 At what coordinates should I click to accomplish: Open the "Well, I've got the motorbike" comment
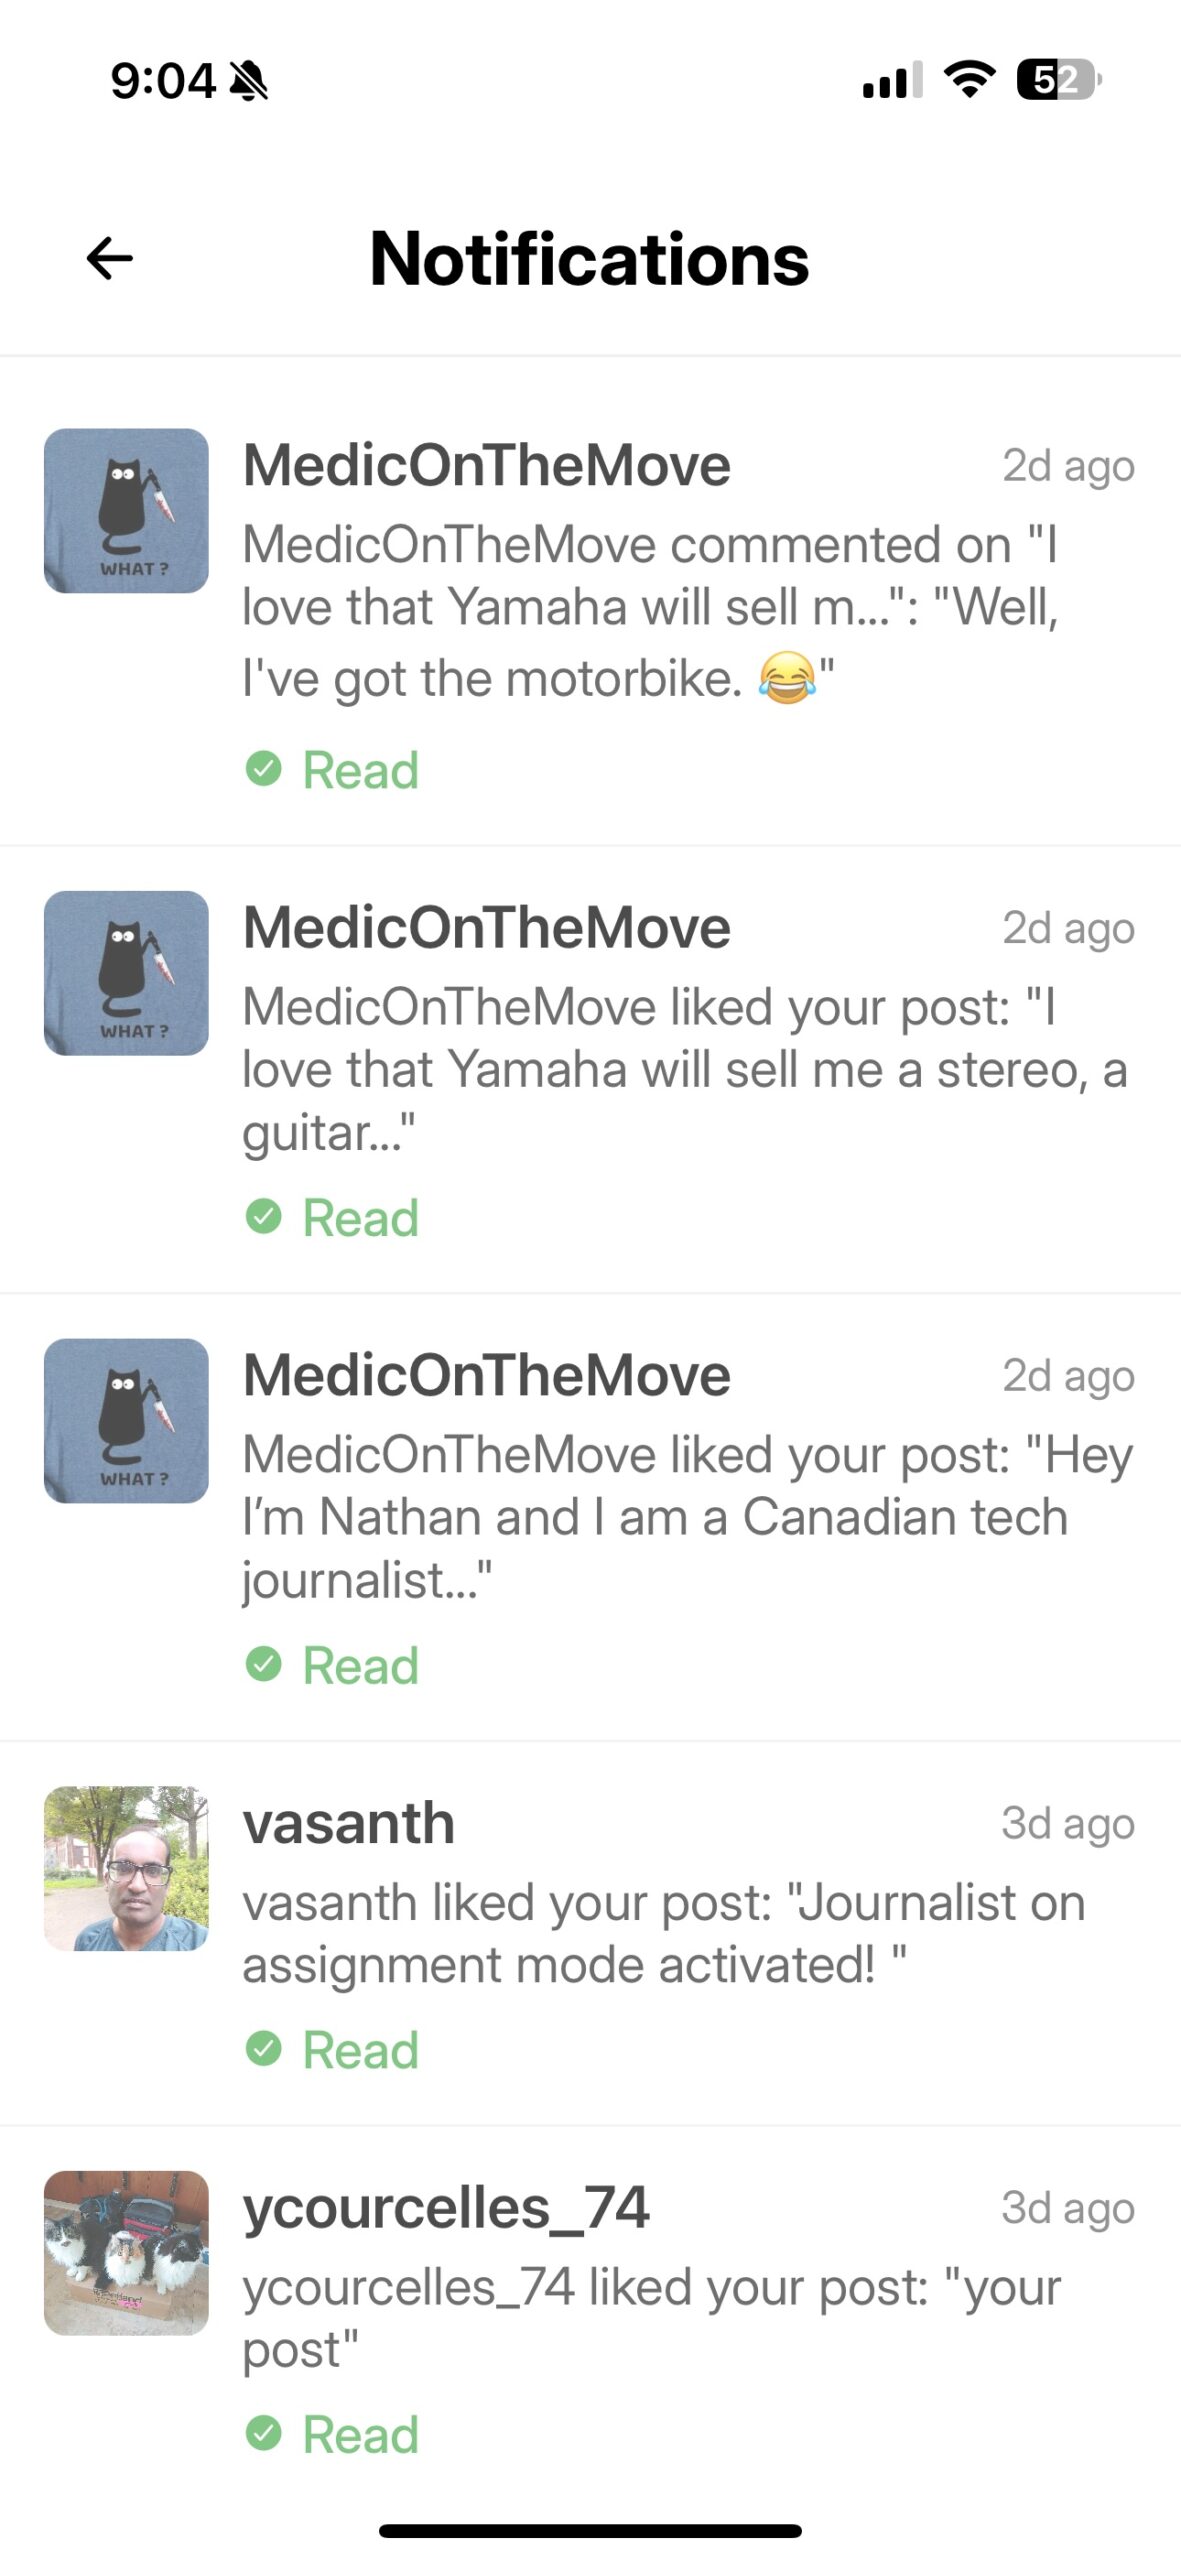pos(650,611)
